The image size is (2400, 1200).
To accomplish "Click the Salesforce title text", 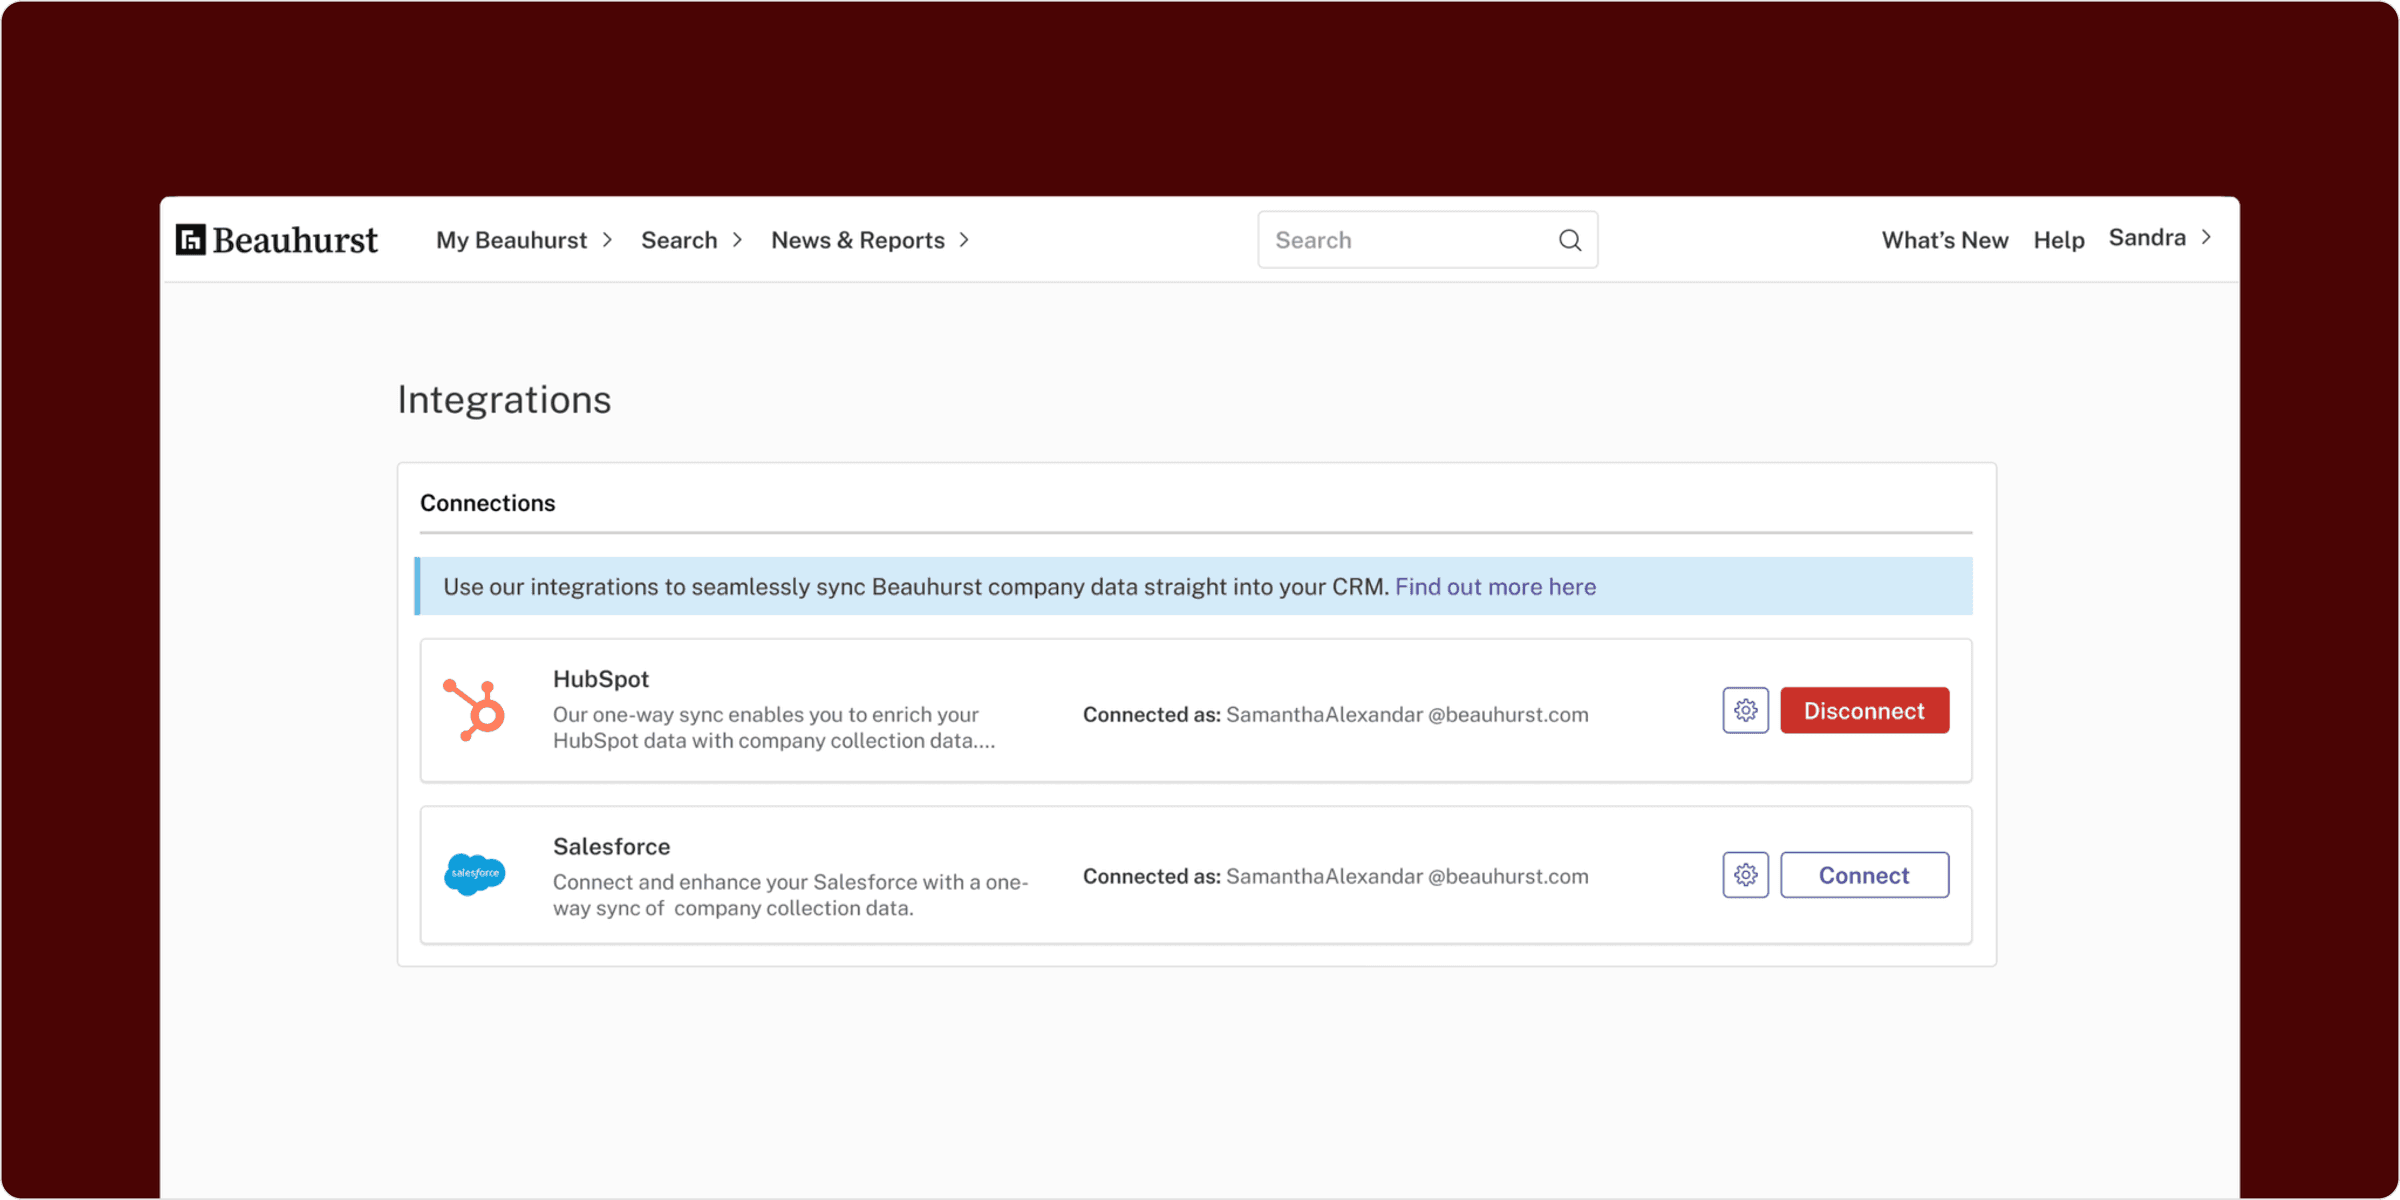I will pos(611,847).
